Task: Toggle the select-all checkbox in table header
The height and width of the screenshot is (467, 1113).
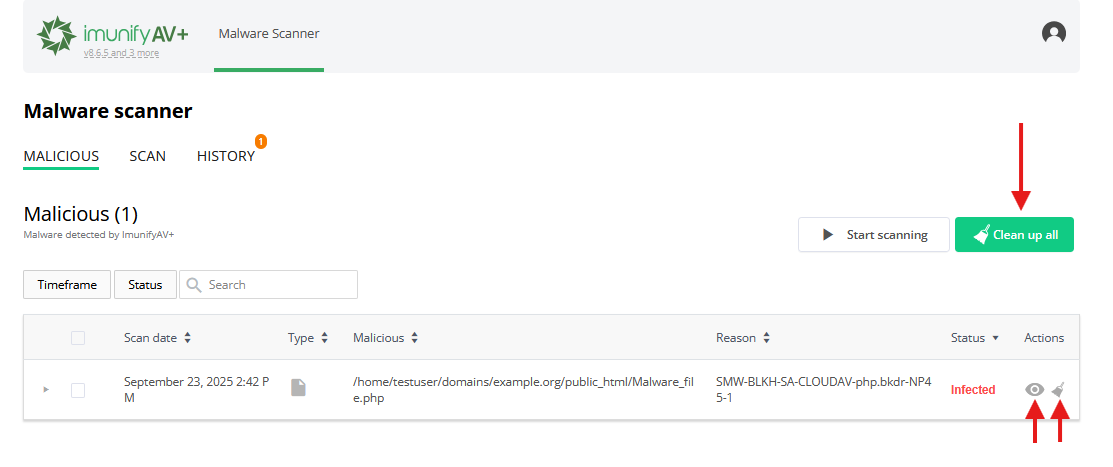Action: pyautogui.click(x=78, y=338)
